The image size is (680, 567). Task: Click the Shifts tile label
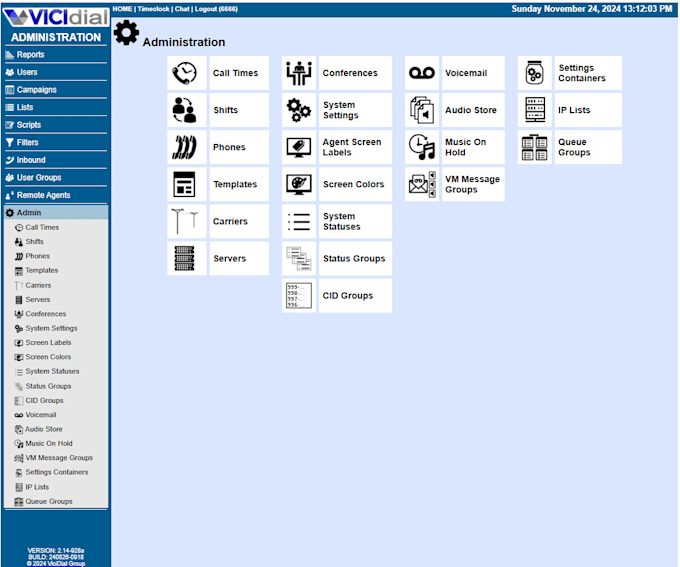pyautogui.click(x=239, y=110)
